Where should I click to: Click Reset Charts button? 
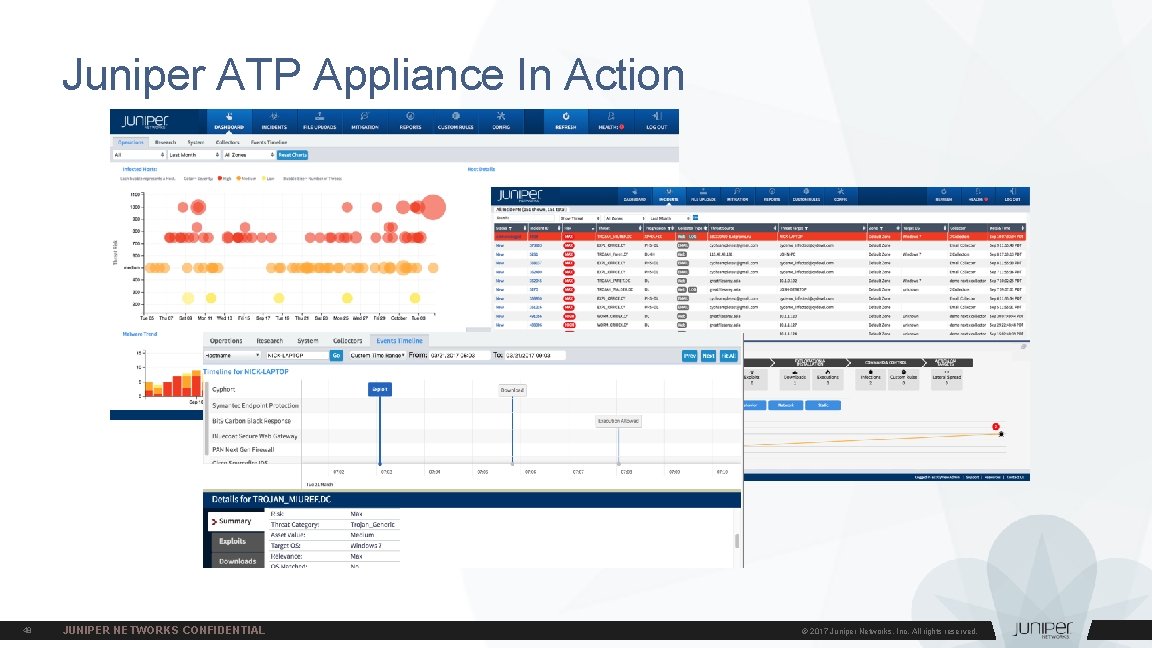(292, 155)
